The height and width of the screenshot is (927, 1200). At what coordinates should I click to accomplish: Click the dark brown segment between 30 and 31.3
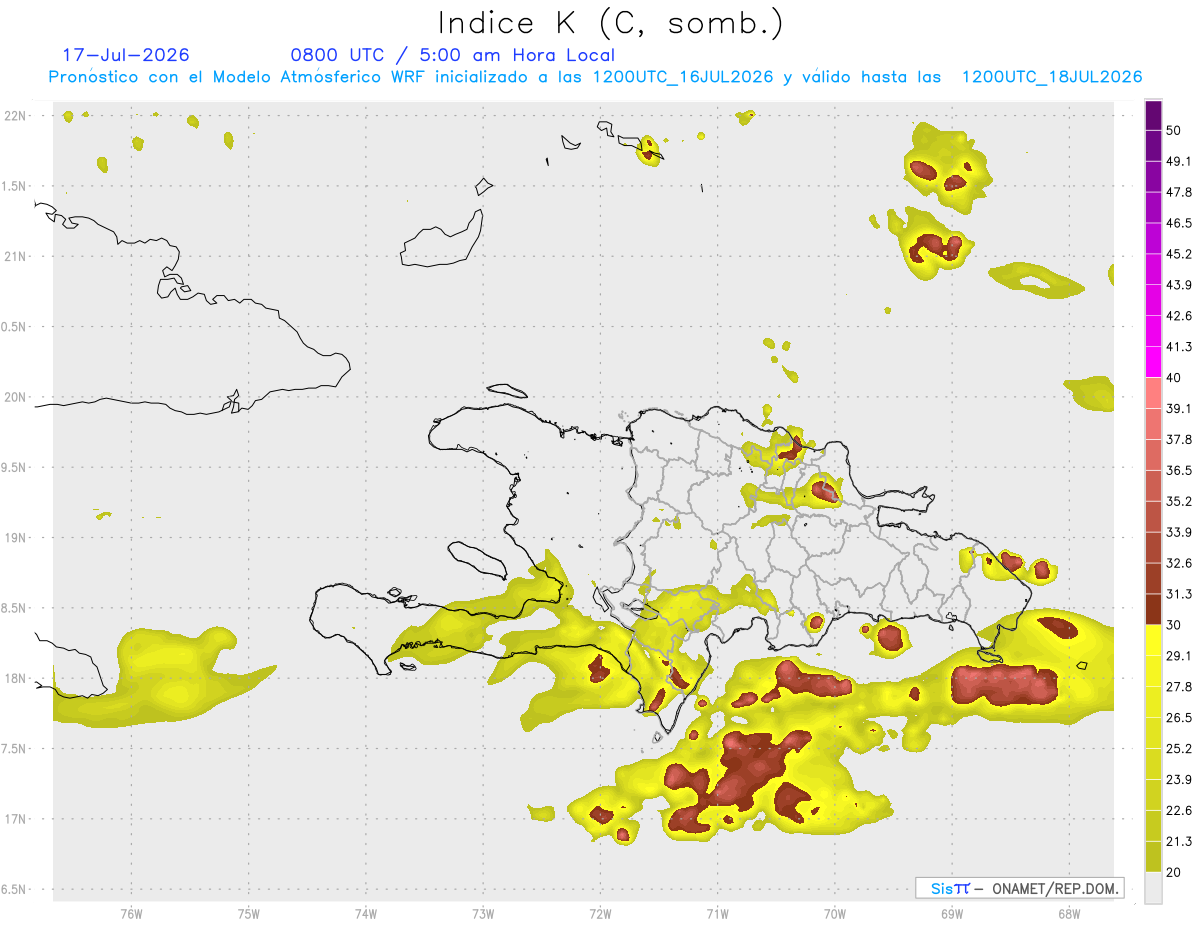pos(1153,609)
